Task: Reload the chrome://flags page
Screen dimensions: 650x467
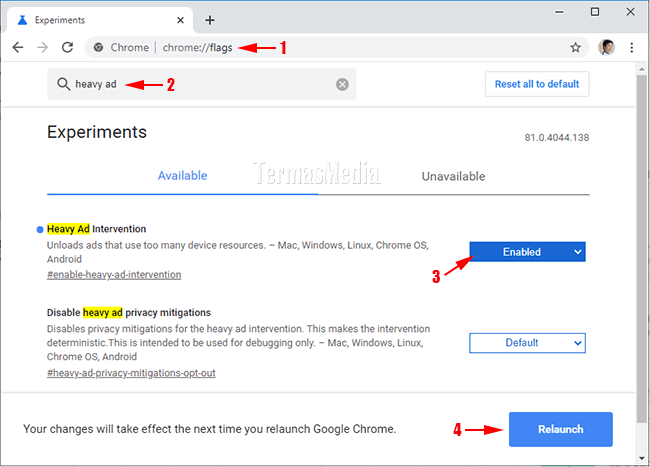Action: tap(68, 48)
